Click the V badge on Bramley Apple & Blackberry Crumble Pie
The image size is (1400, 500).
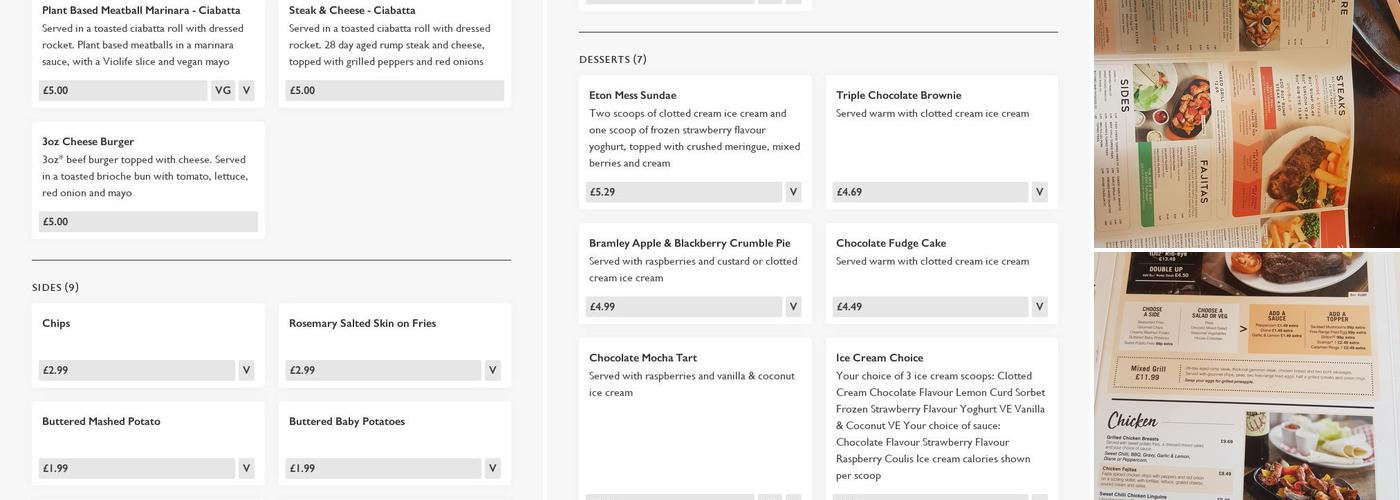coord(793,307)
